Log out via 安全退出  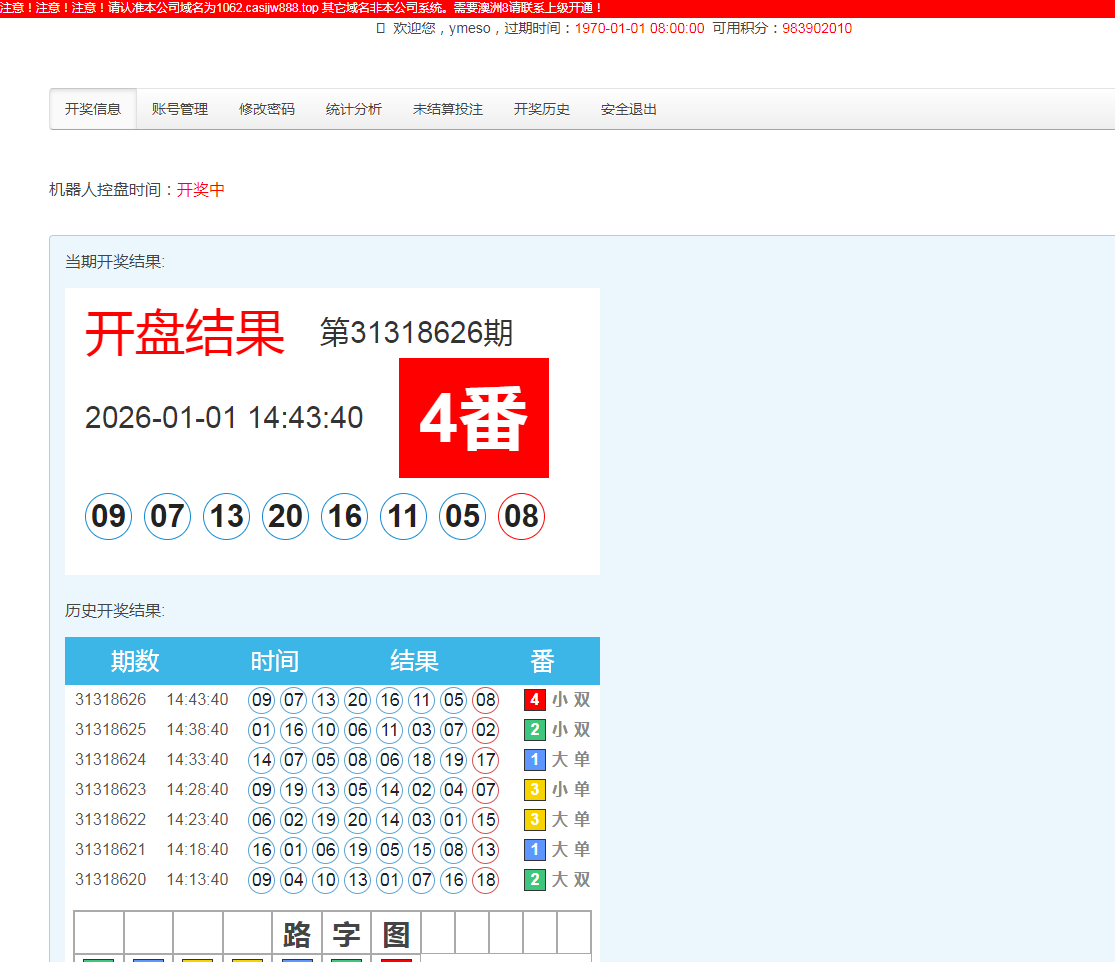click(x=629, y=109)
